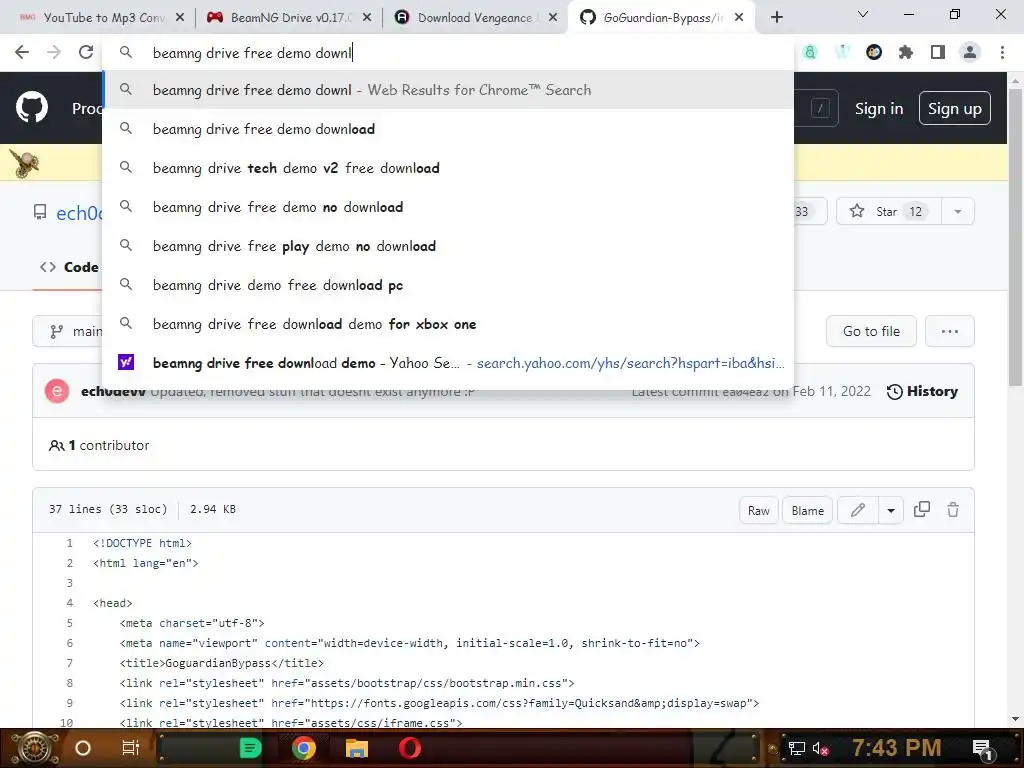Toggle the browser side panel icon
The height and width of the screenshot is (768, 1024).
click(938, 52)
